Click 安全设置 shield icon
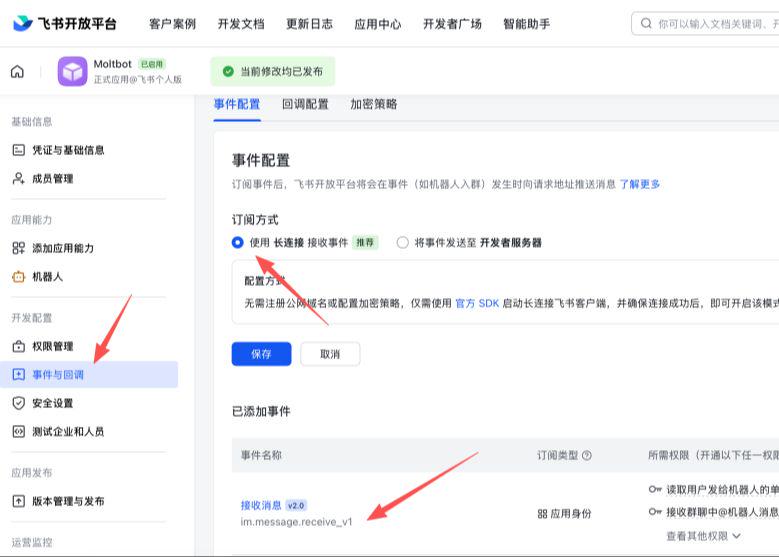This screenshot has height=557, width=779. click(18, 403)
